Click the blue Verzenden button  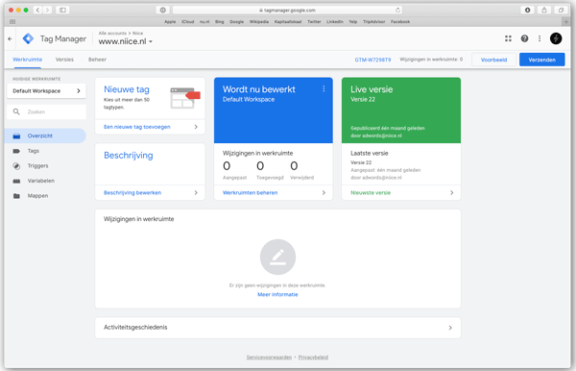[x=542, y=60]
